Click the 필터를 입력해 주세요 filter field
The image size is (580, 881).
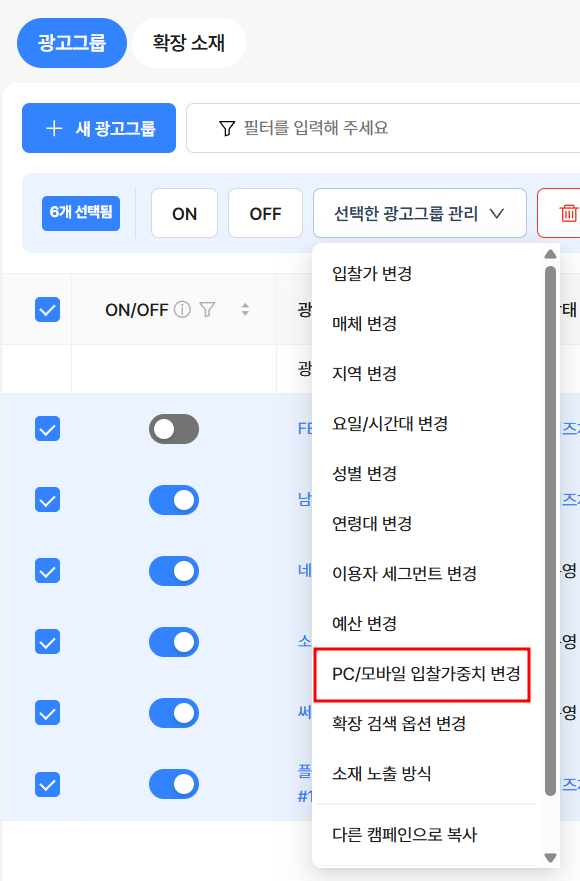[x=383, y=128]
